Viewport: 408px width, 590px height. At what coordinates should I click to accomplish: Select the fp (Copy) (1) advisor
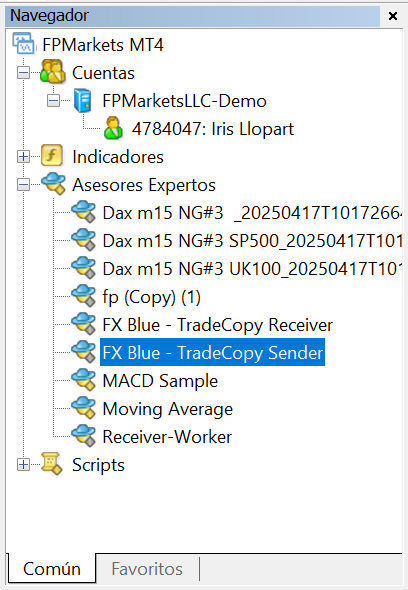click(x=151, y=297)
